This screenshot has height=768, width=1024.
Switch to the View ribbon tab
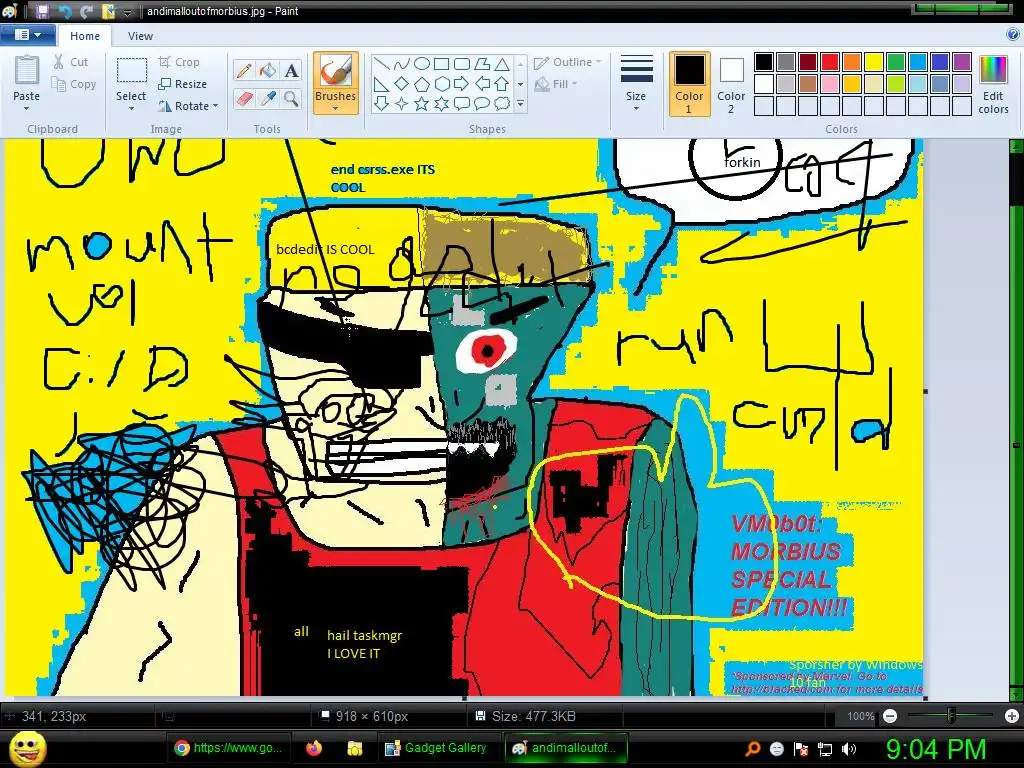(140, 36)
